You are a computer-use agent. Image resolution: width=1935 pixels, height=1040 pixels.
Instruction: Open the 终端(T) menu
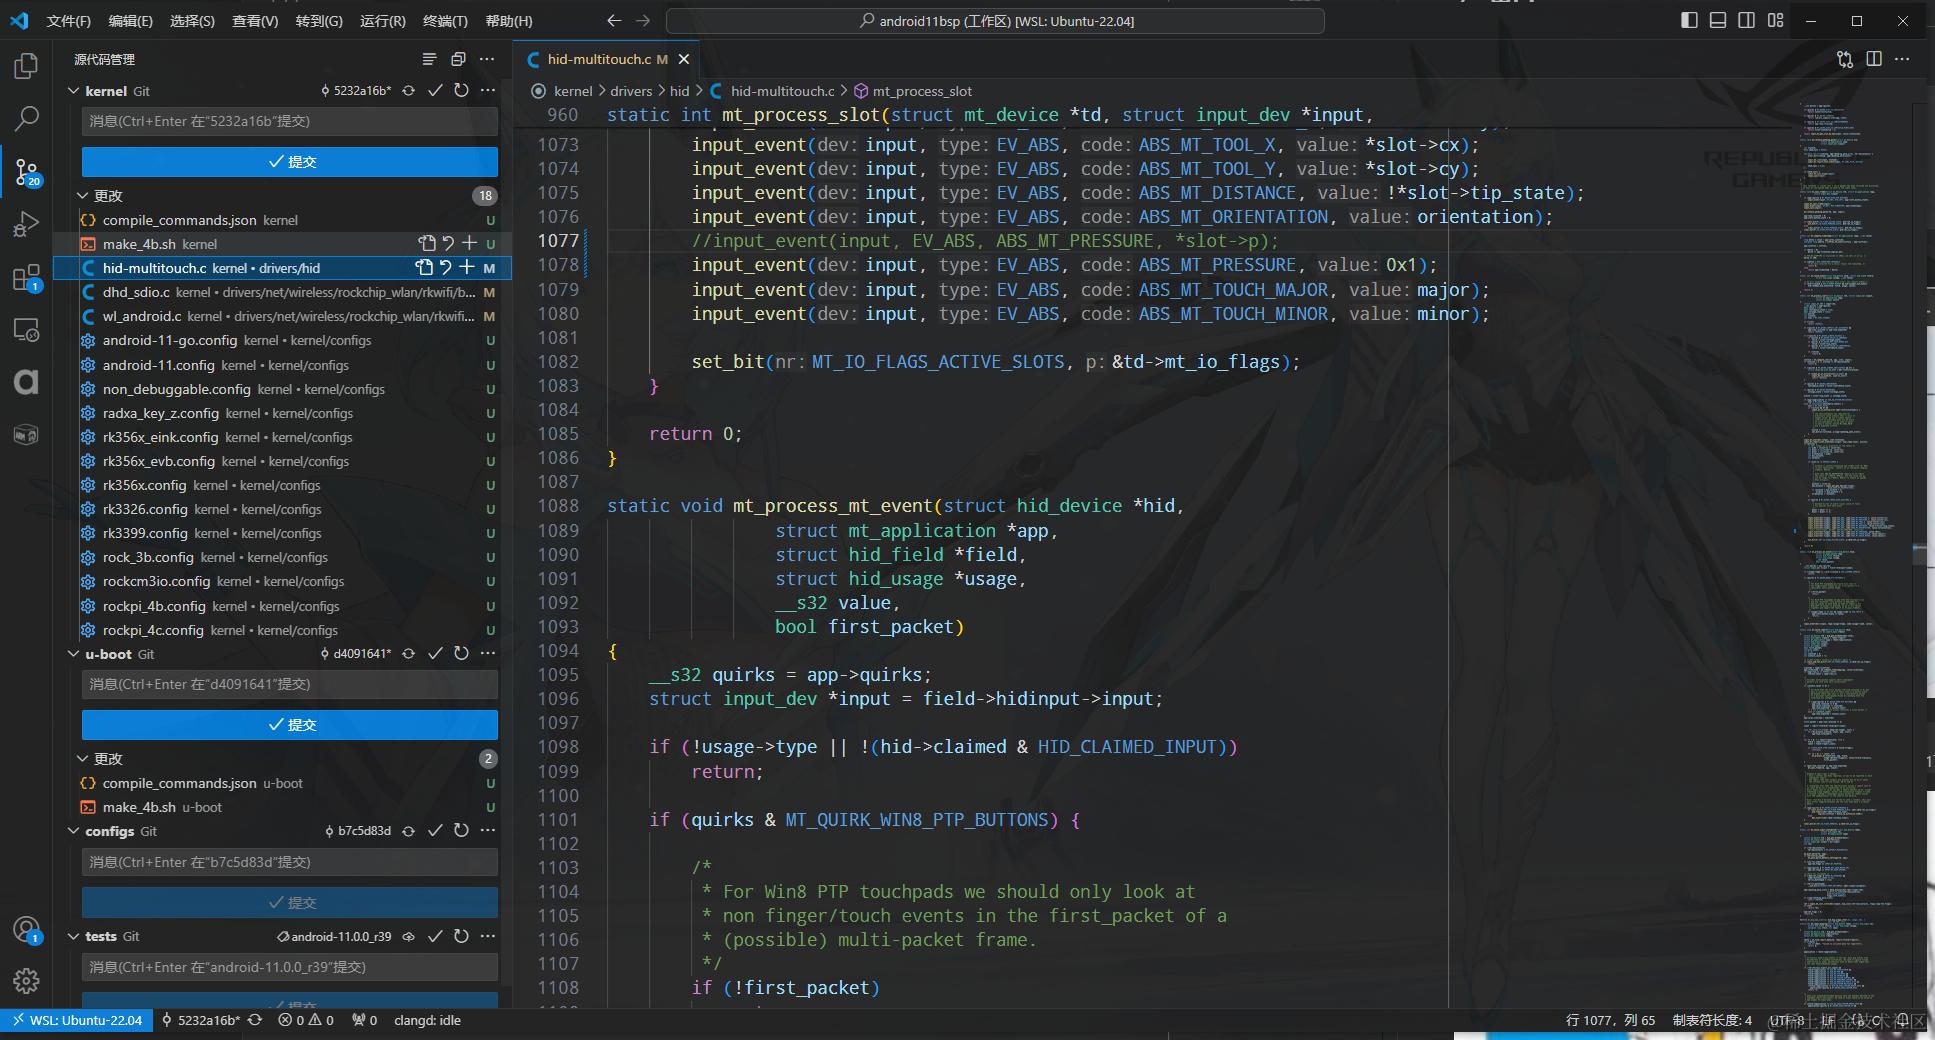(x=445, y=20)
